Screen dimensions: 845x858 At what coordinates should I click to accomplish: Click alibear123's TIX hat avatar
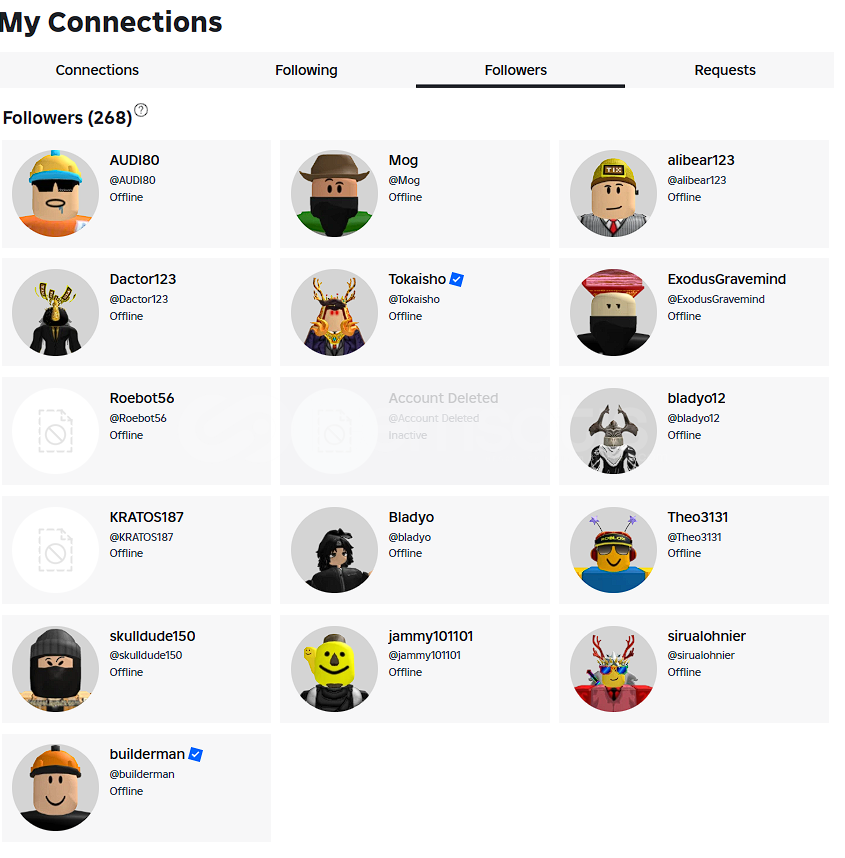pyautogui.click(x=613, y=194)
